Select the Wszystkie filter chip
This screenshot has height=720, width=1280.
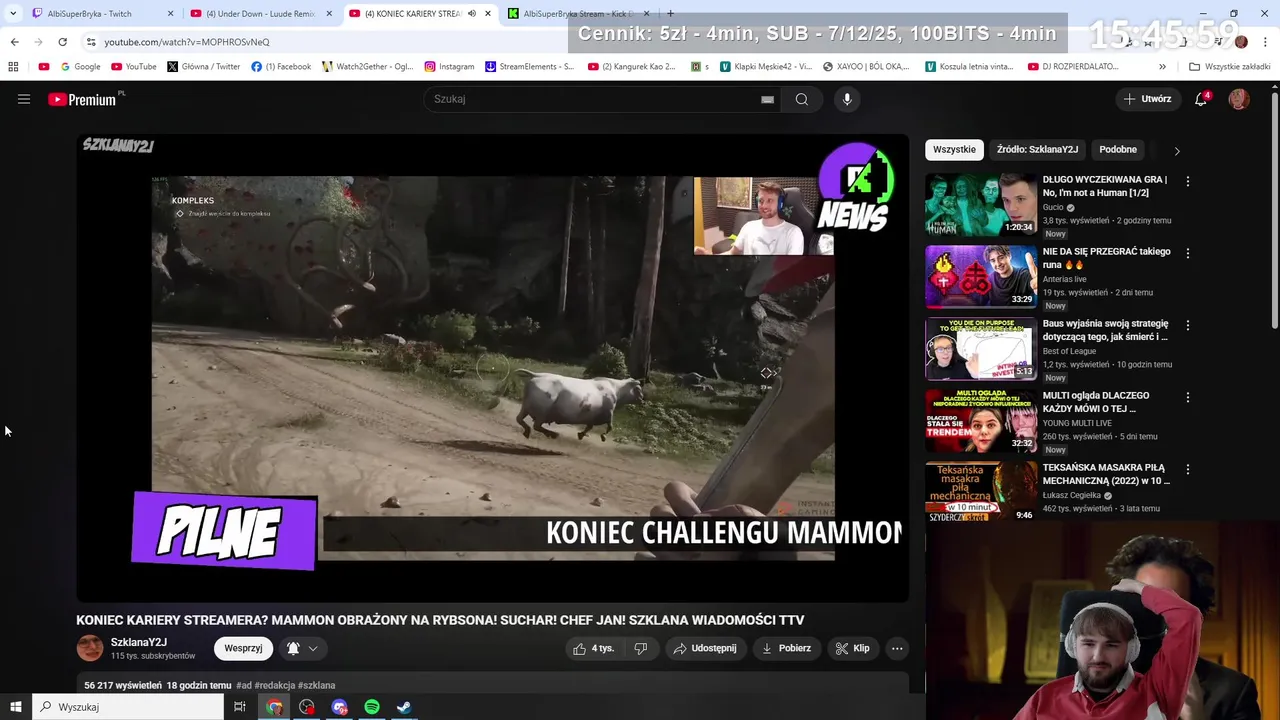(x=954, y=149)
